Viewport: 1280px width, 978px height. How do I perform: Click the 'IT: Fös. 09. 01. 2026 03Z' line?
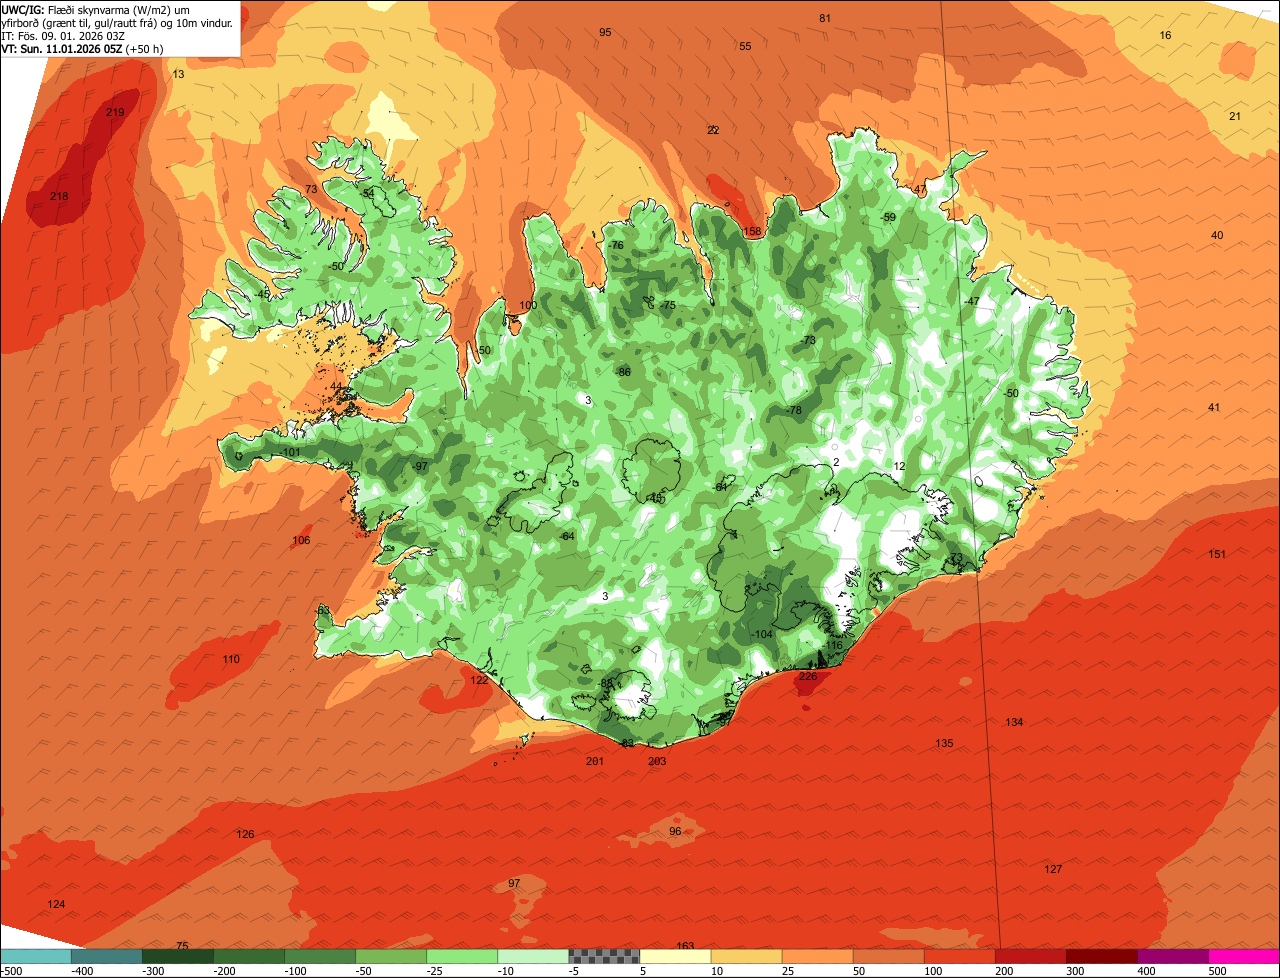(63, 35)
